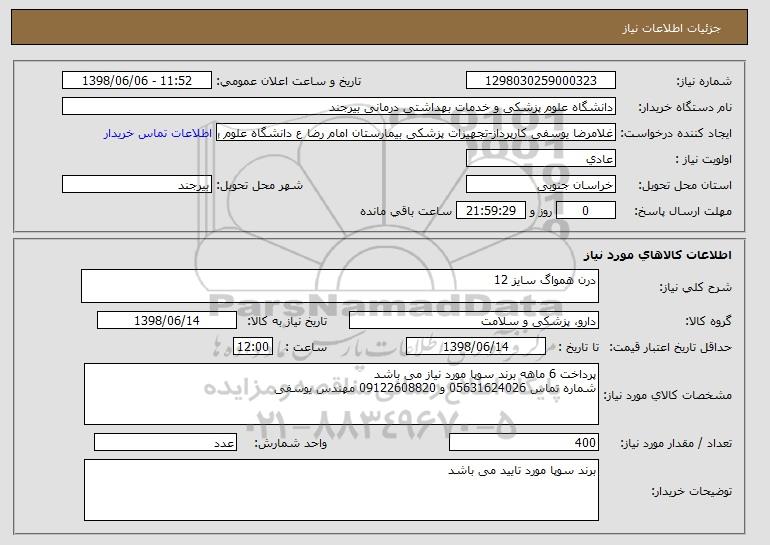This screenshot has height=545, width=770.
Task: Click the phone number line with 05631624026
Action: [435, 388]
